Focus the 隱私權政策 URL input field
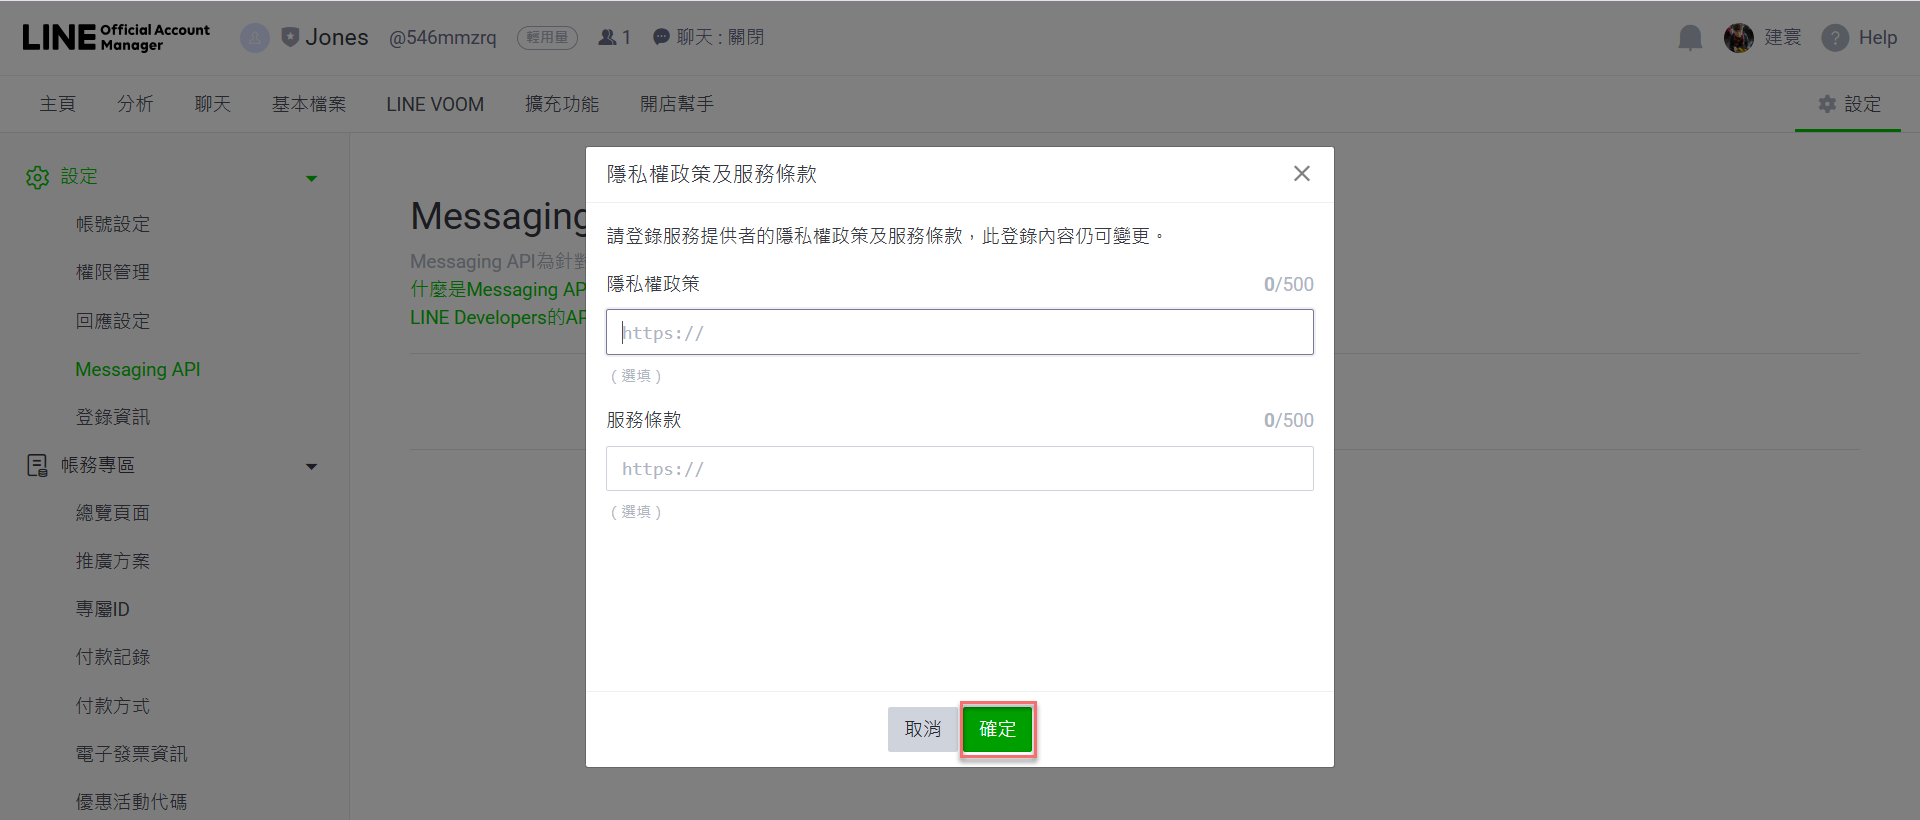 [x=960, y=332]
